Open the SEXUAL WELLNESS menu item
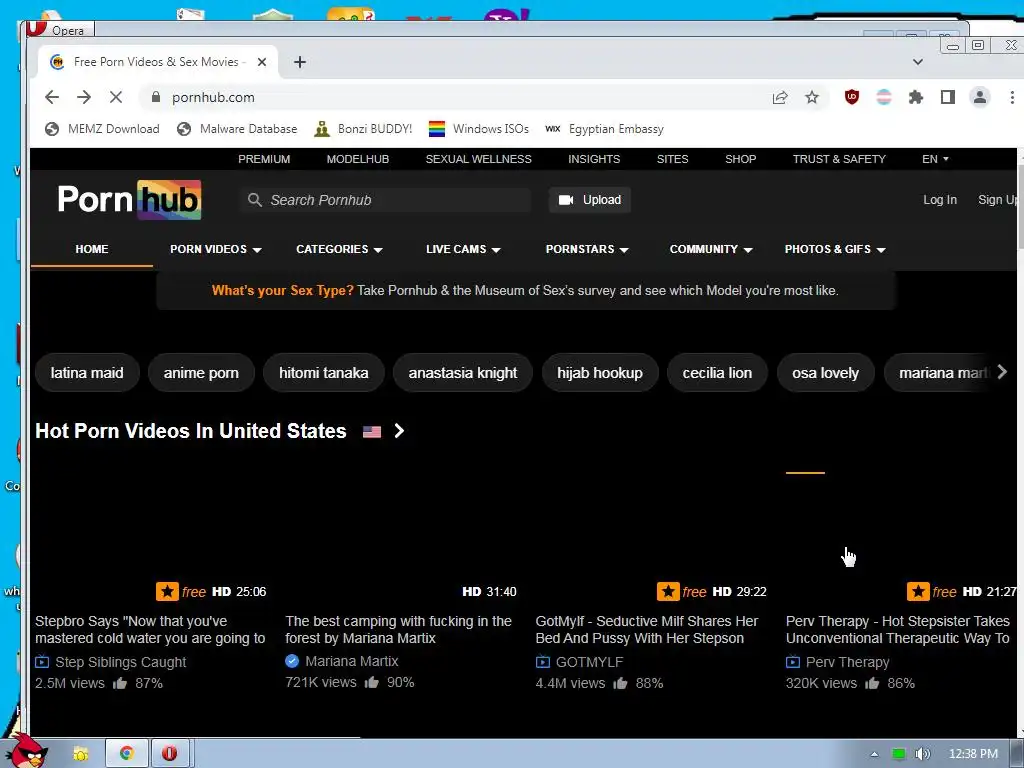The image size is (1024, 768). coord(479,159)
